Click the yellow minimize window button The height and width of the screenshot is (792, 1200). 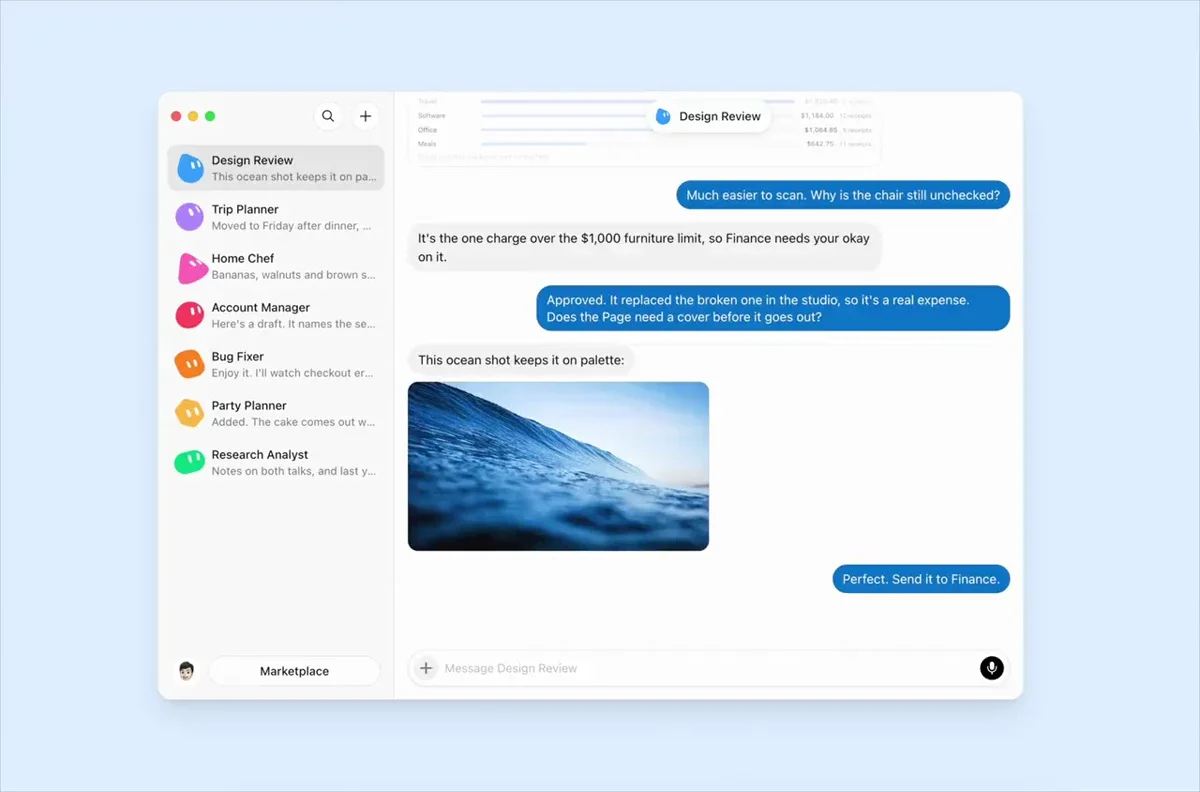point(193,116)
